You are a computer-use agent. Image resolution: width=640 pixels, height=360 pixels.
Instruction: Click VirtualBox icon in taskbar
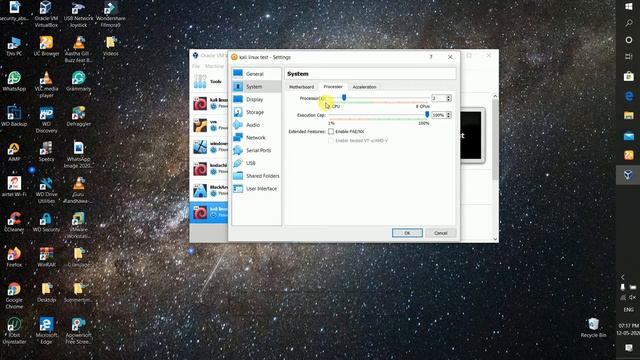629,175
